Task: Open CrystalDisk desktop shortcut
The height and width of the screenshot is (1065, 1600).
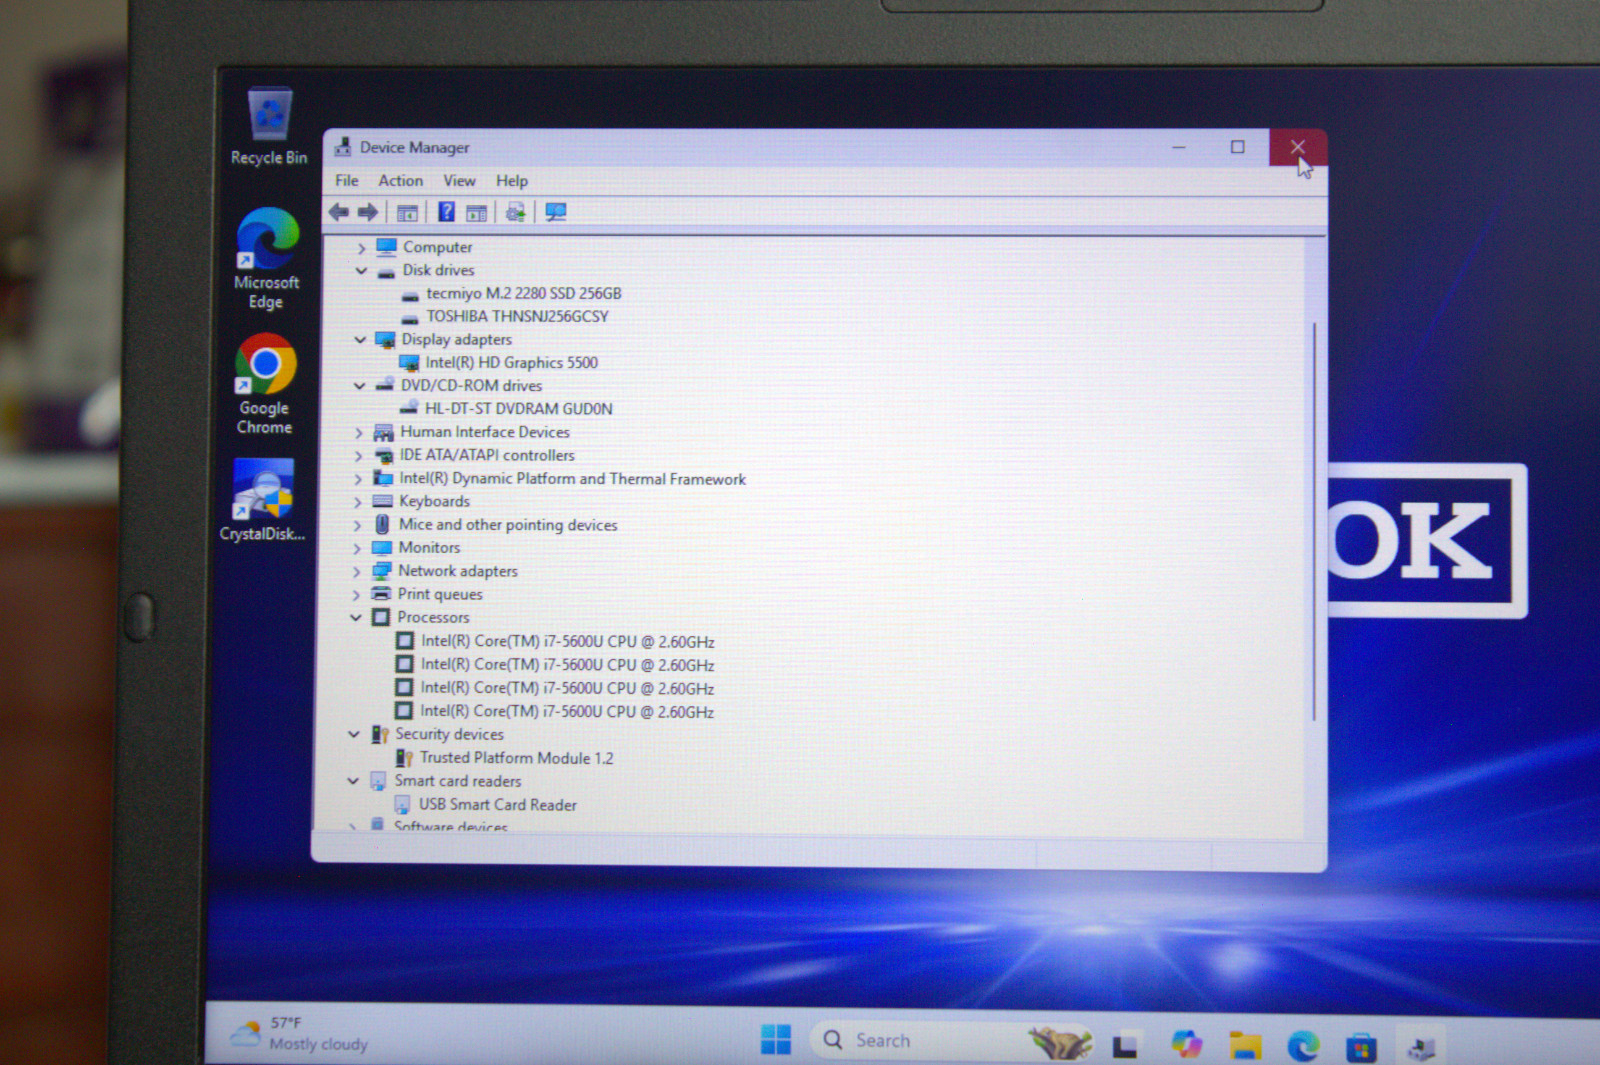Action: click(x=263, y=501)
